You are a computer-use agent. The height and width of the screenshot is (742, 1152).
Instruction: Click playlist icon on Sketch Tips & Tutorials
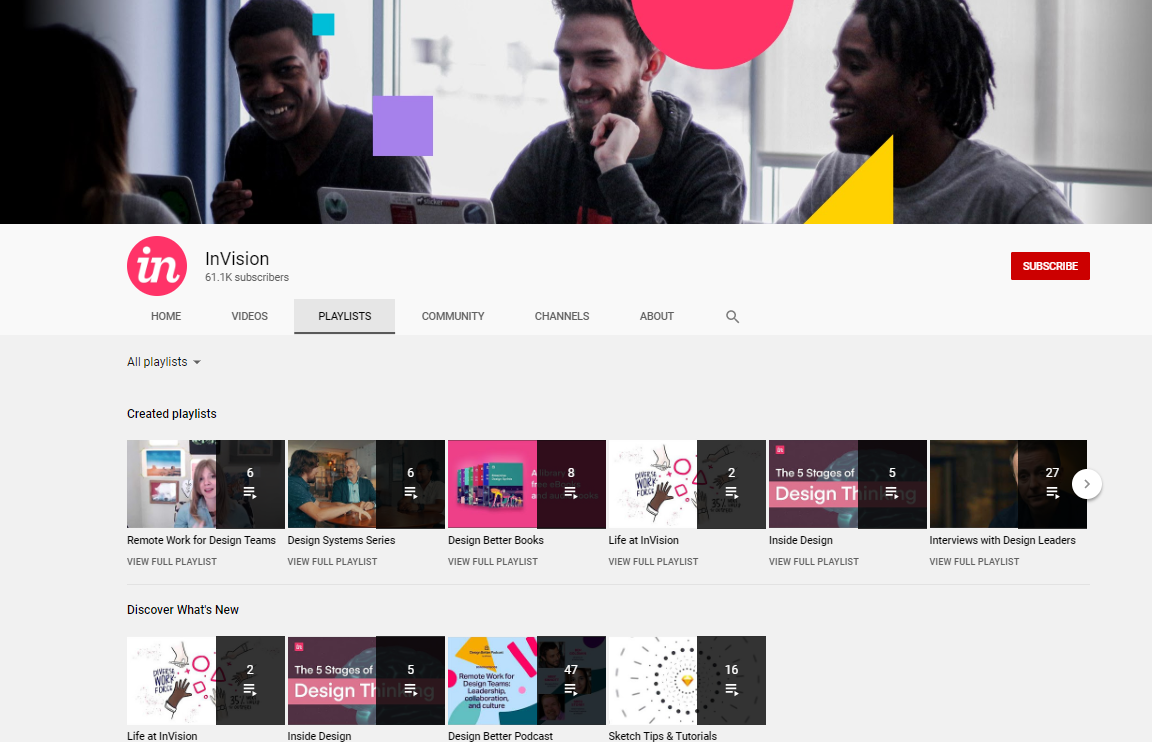[x=731, y=690]
